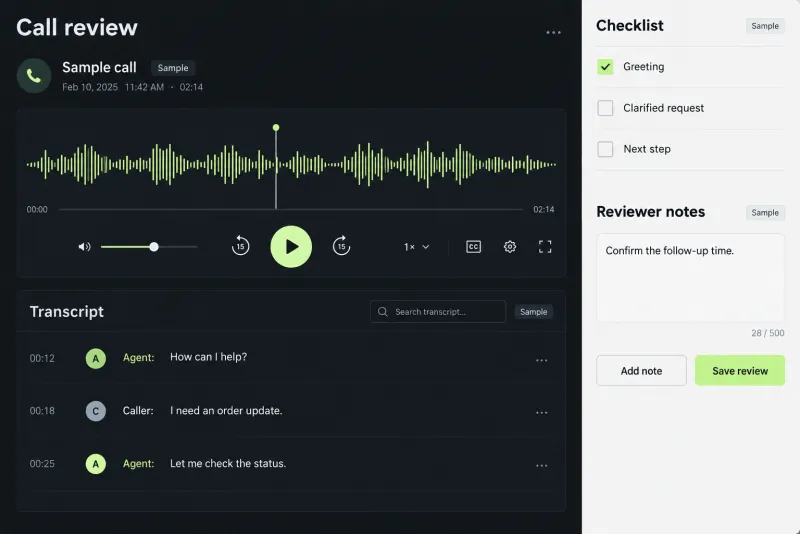Play the call recording
The image size is (800, 534).
coord(291,247)
